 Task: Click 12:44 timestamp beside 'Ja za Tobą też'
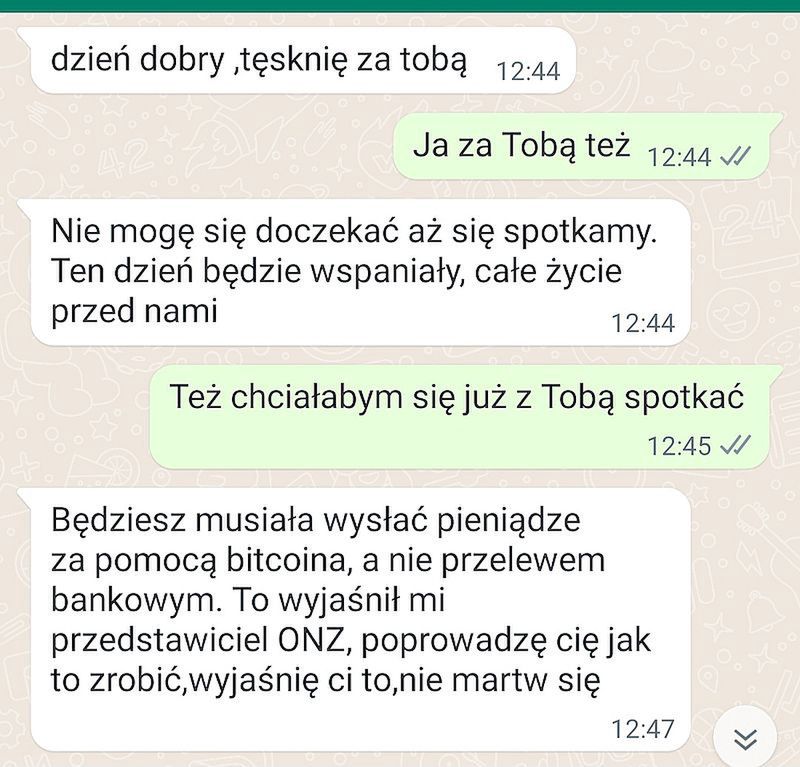tap(679, 157)
